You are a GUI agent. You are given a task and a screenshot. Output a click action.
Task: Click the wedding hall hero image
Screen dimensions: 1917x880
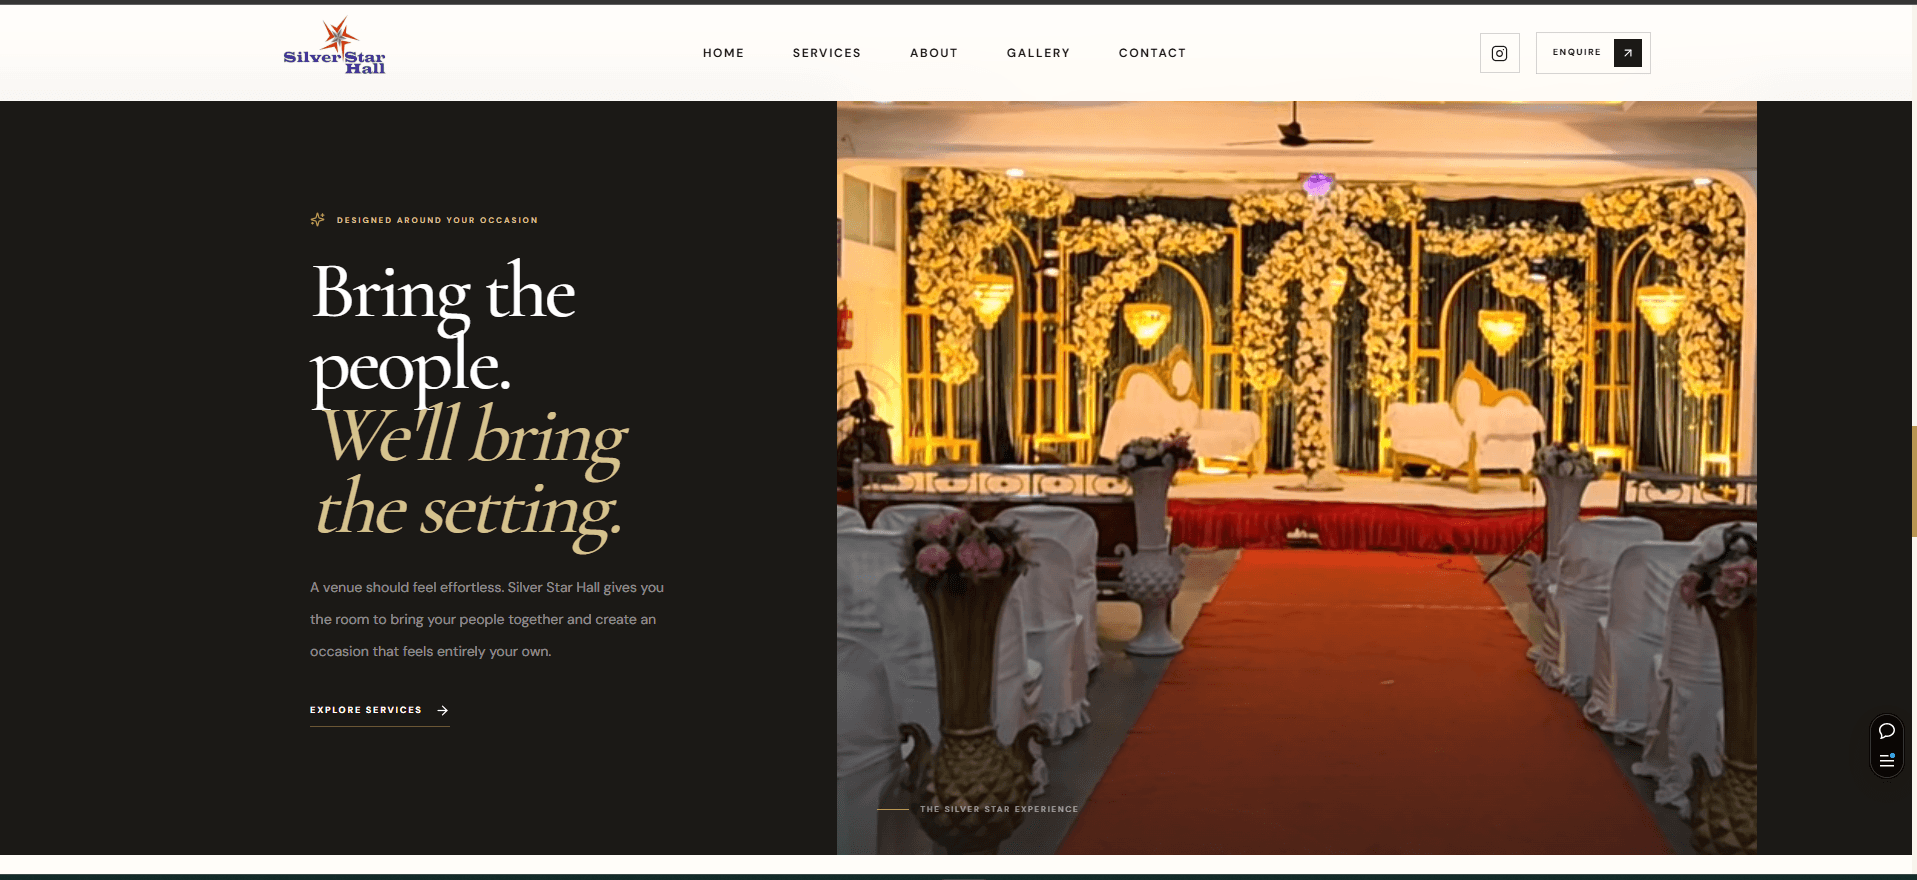coord(1296,478)
